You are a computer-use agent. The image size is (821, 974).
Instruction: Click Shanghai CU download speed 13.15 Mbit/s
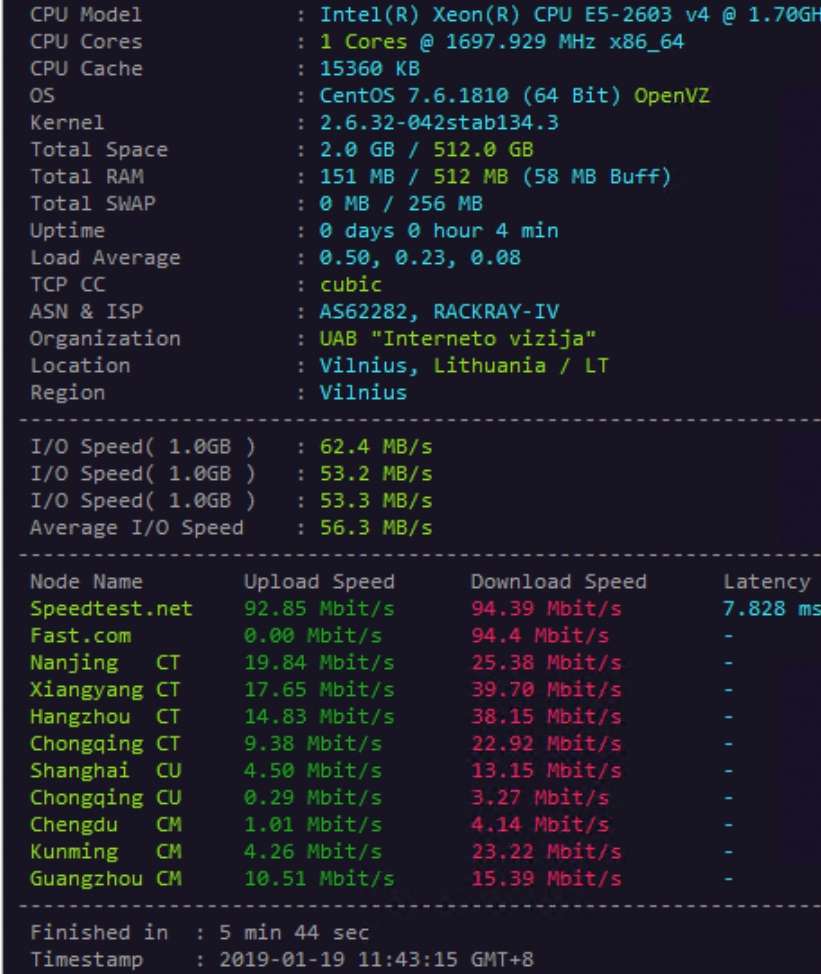click(546, 771)
